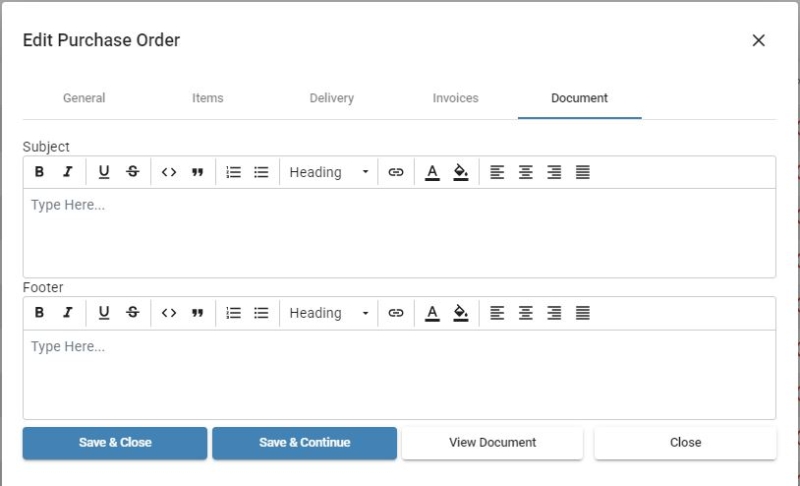Insert code block in Subject editor

point(169,172)
